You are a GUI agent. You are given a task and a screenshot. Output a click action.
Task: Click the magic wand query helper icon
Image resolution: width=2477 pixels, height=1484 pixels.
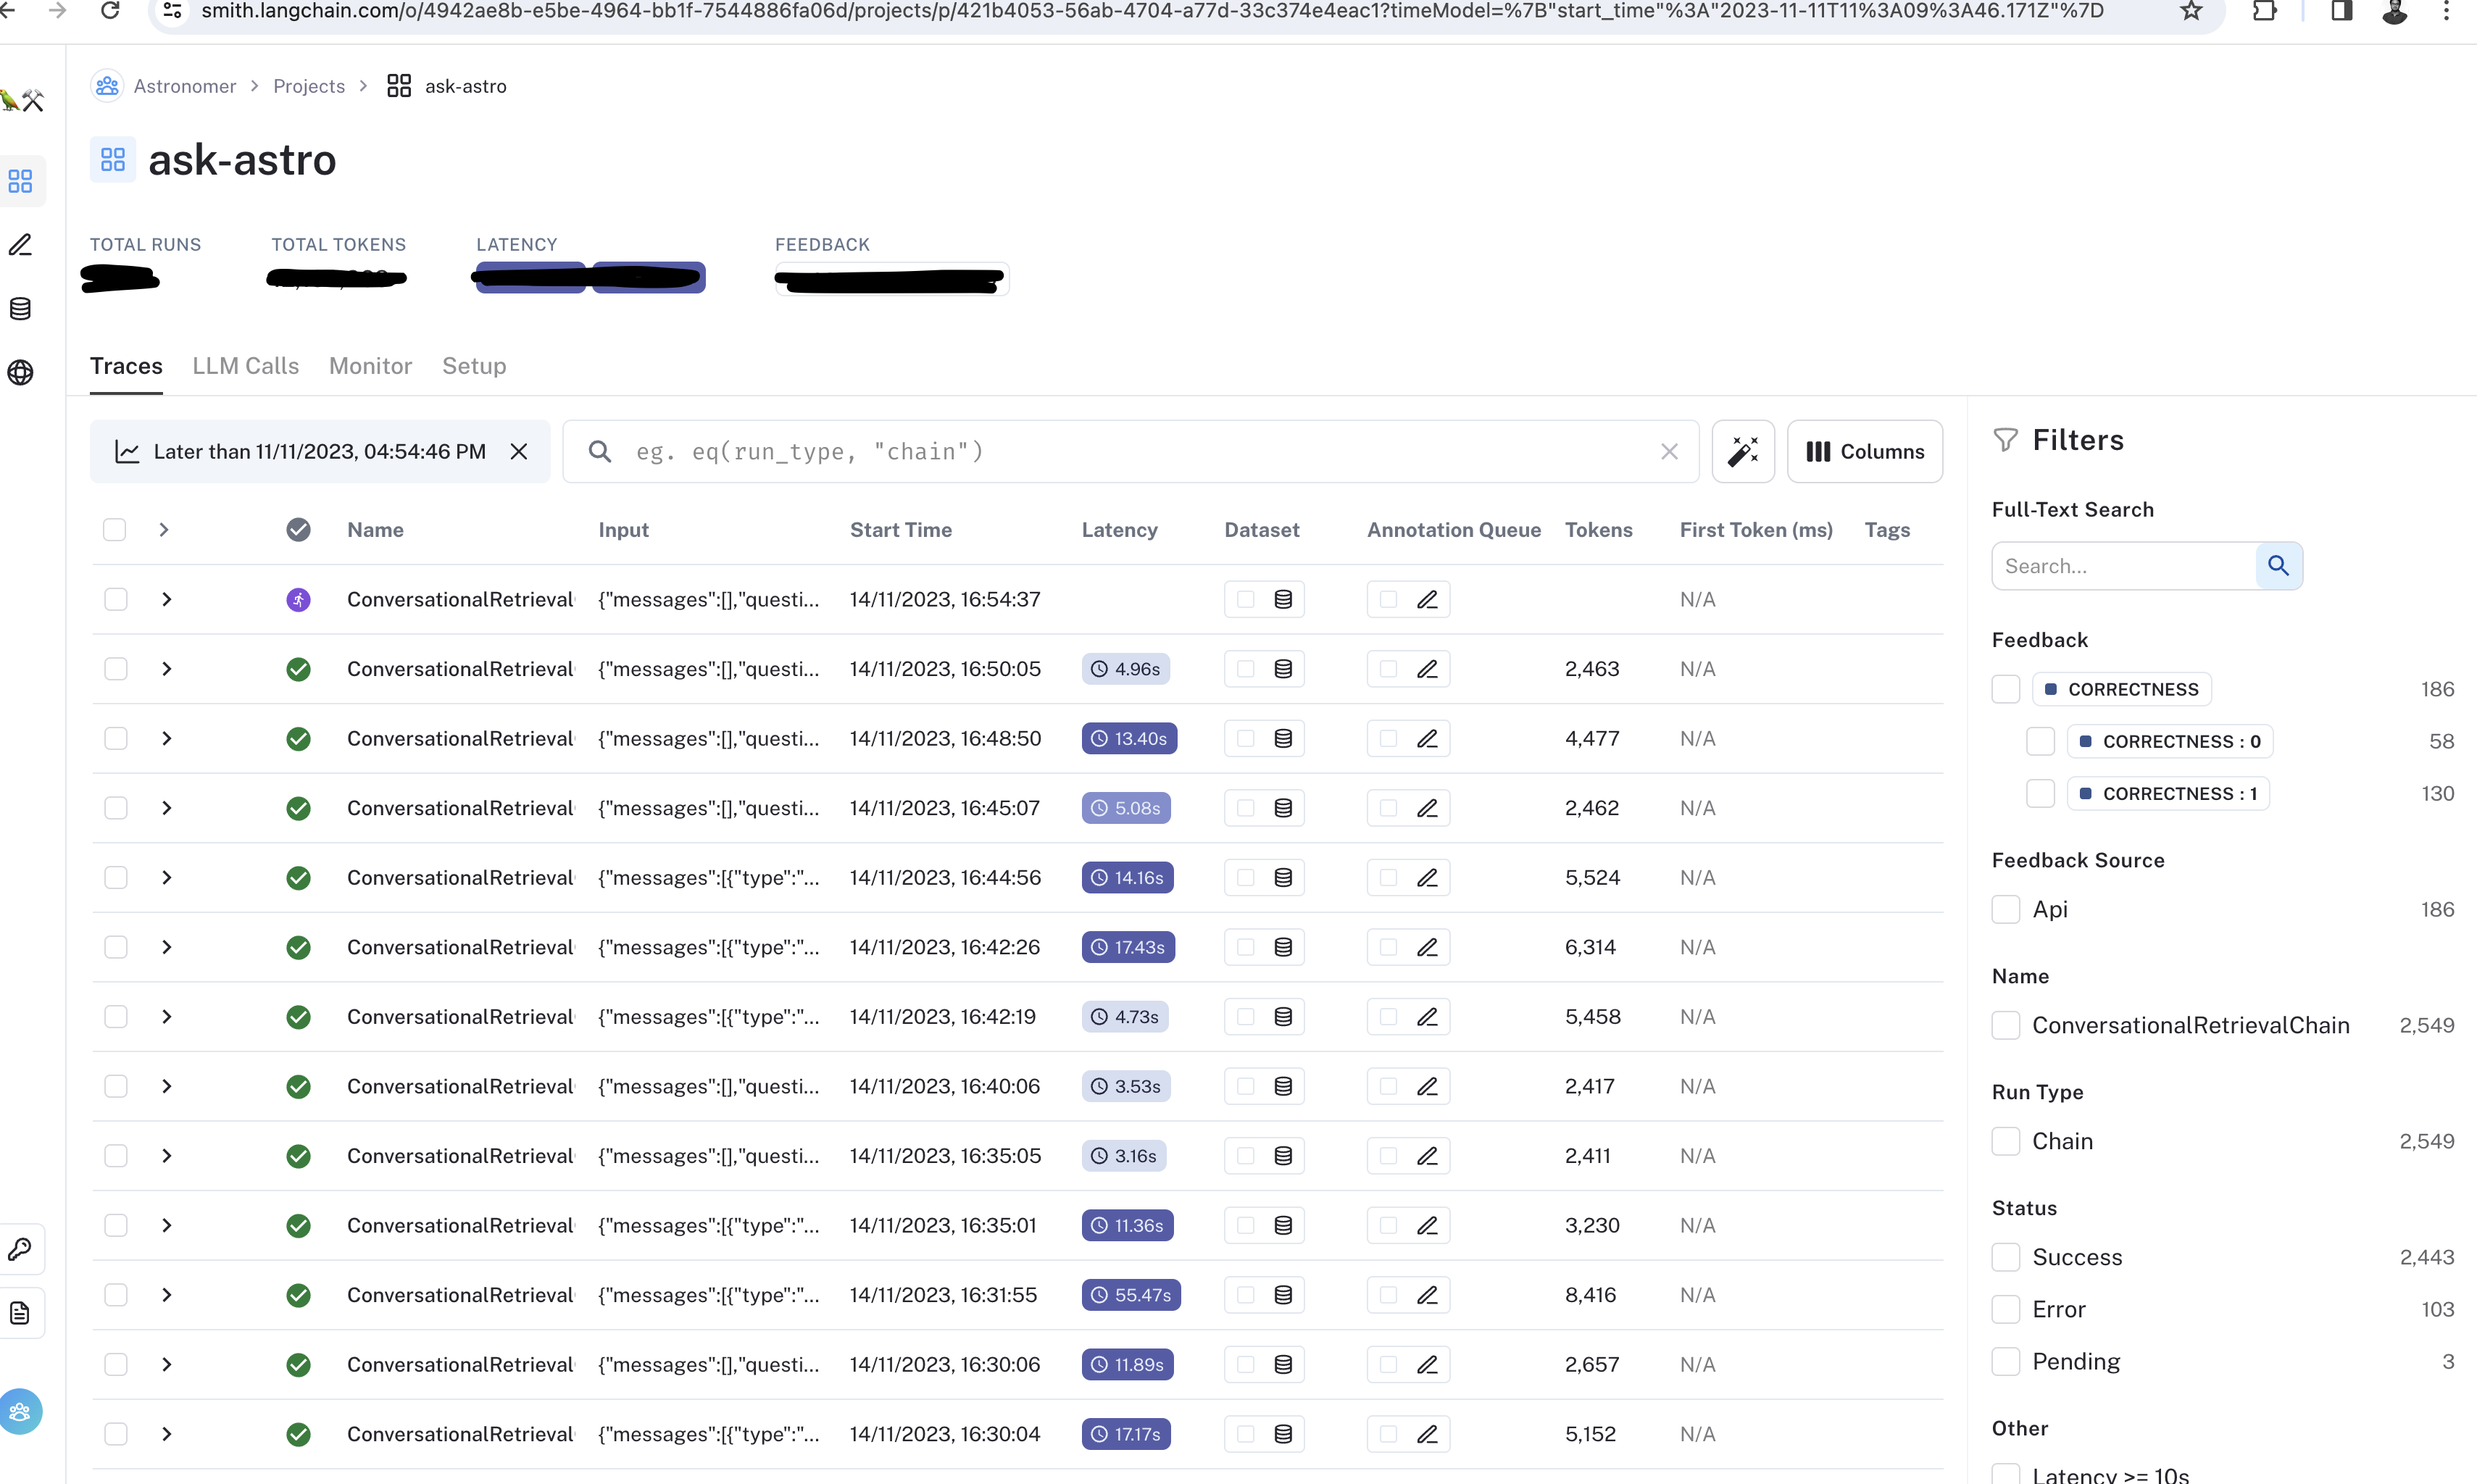tap(1743, 452)
